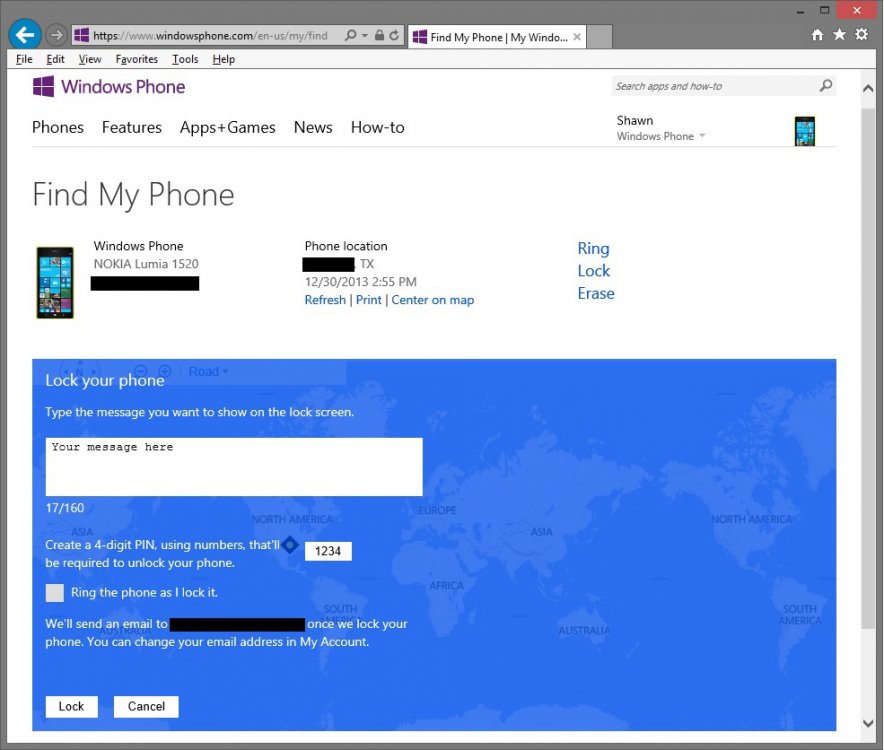Open the View menu
884x750 pixels.
point(90,59)
